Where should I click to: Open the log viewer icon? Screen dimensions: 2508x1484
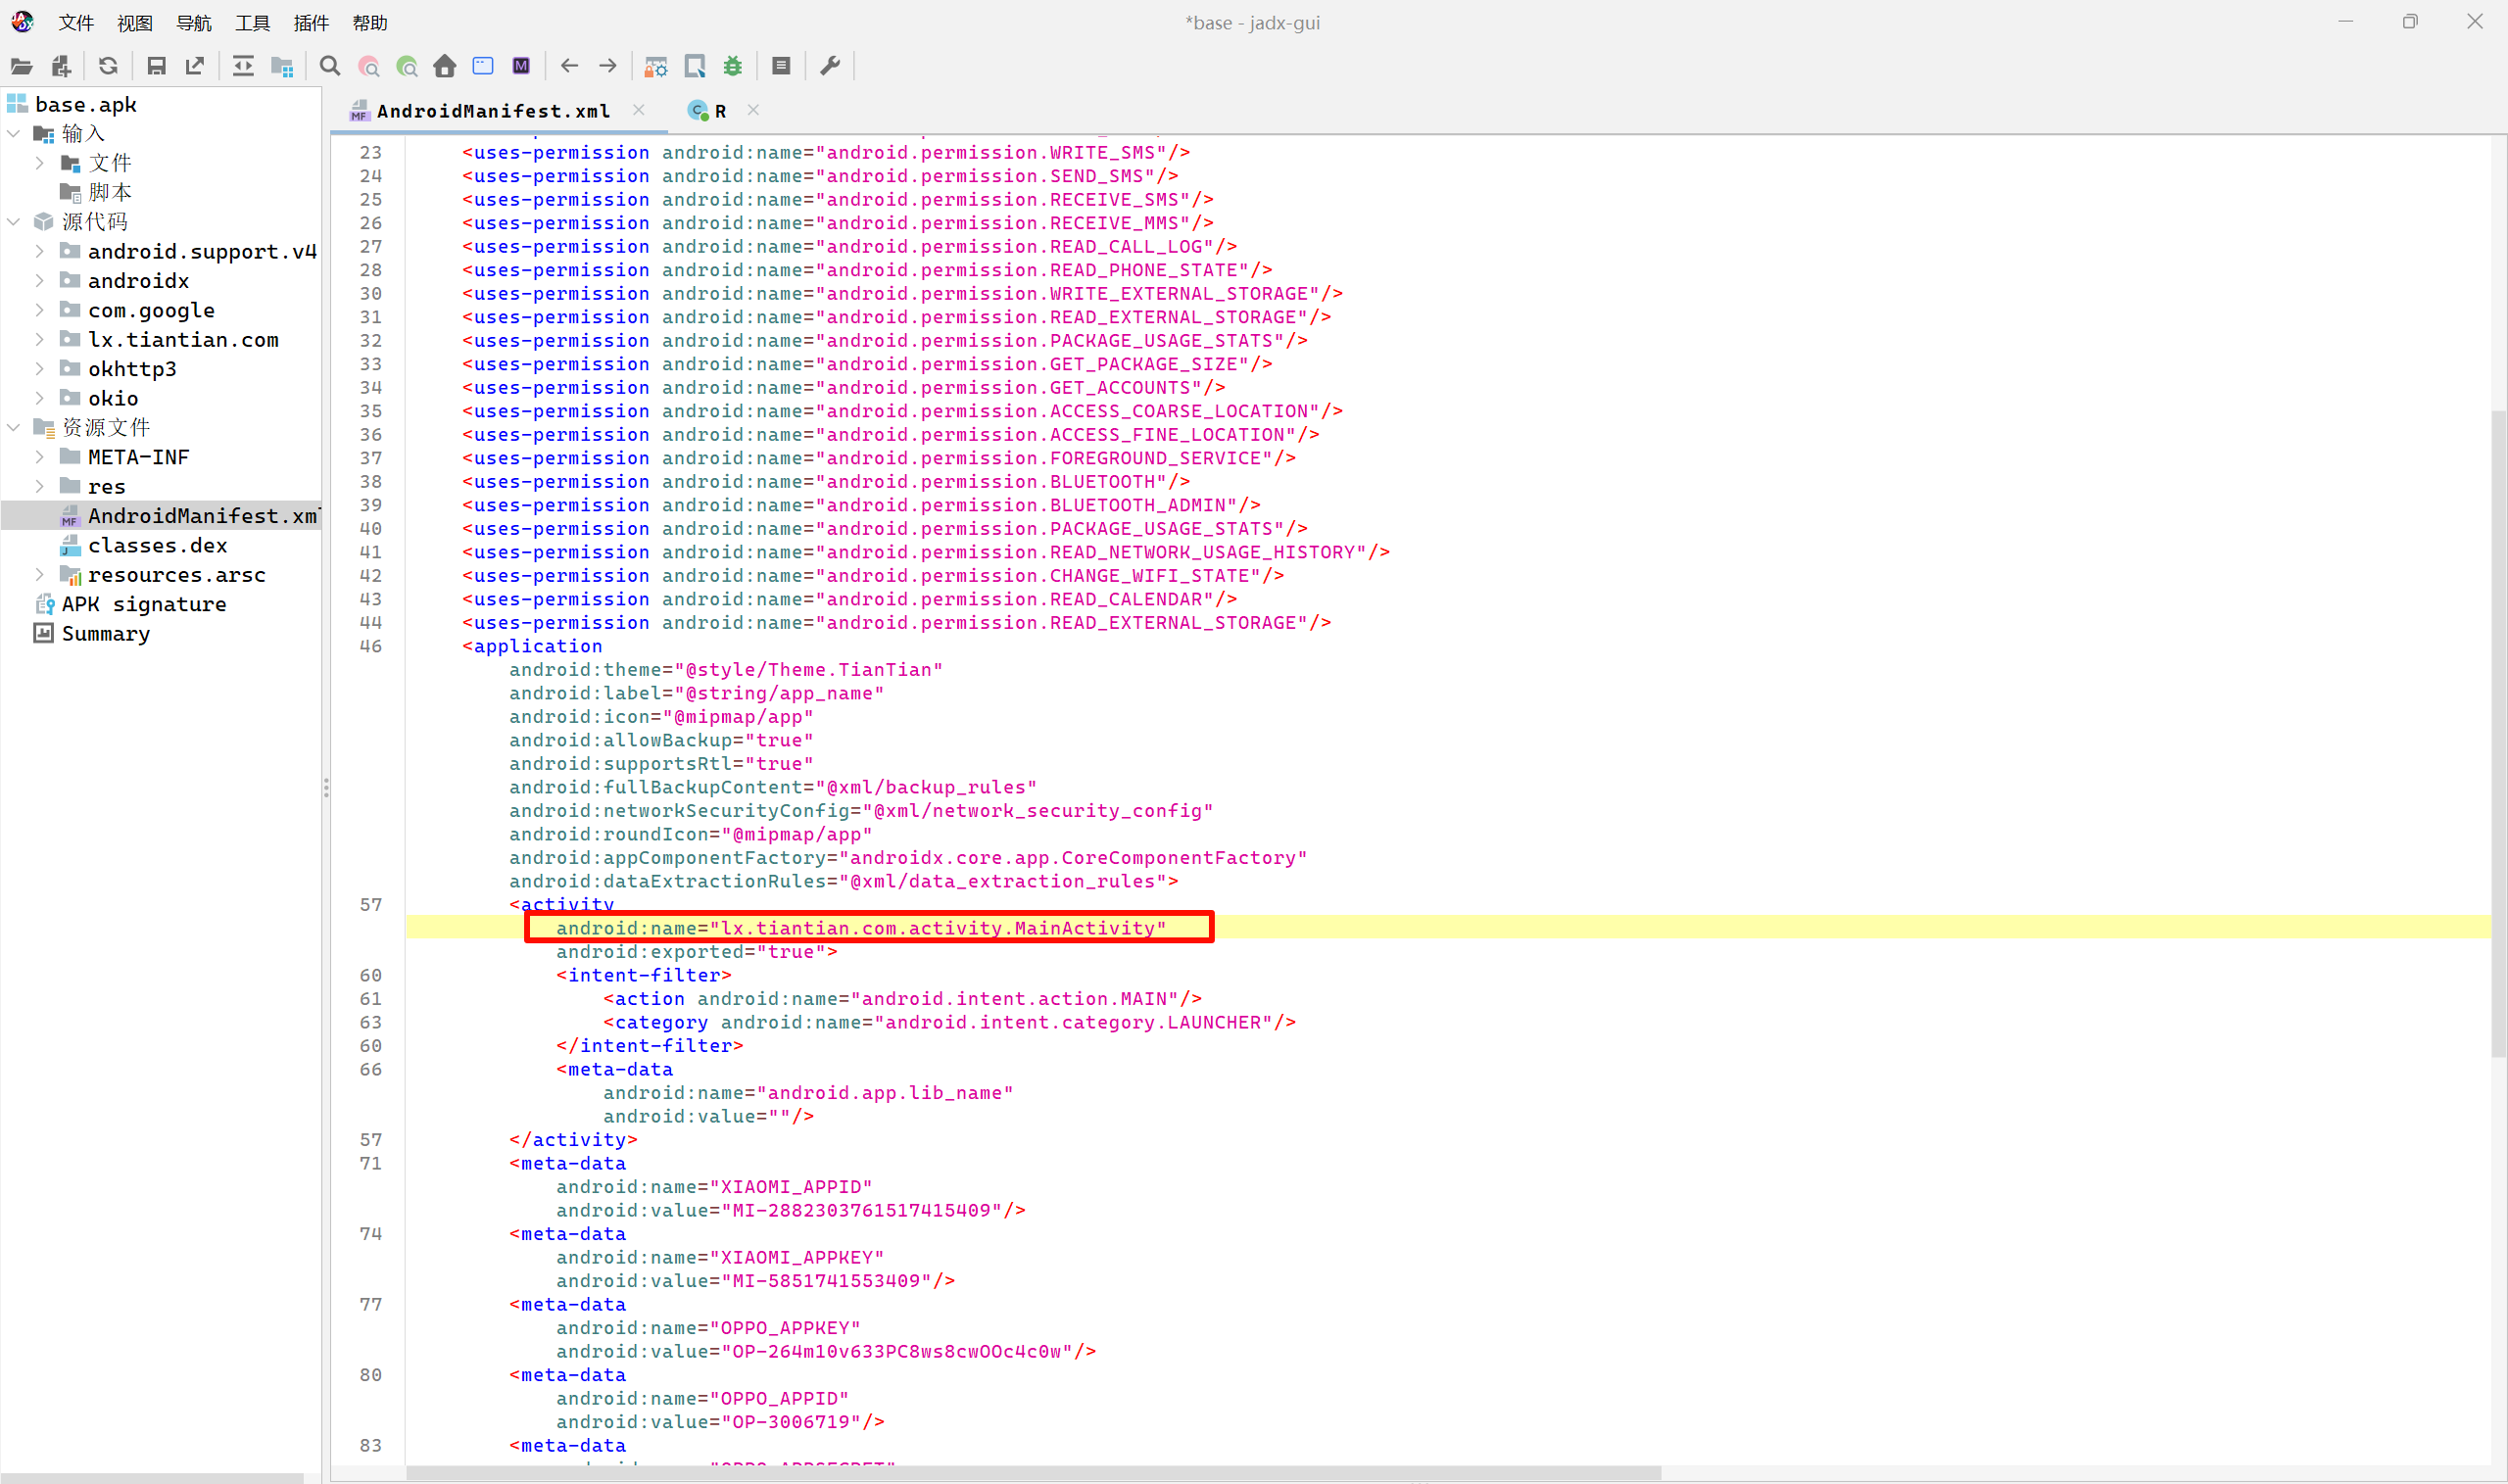781,67
